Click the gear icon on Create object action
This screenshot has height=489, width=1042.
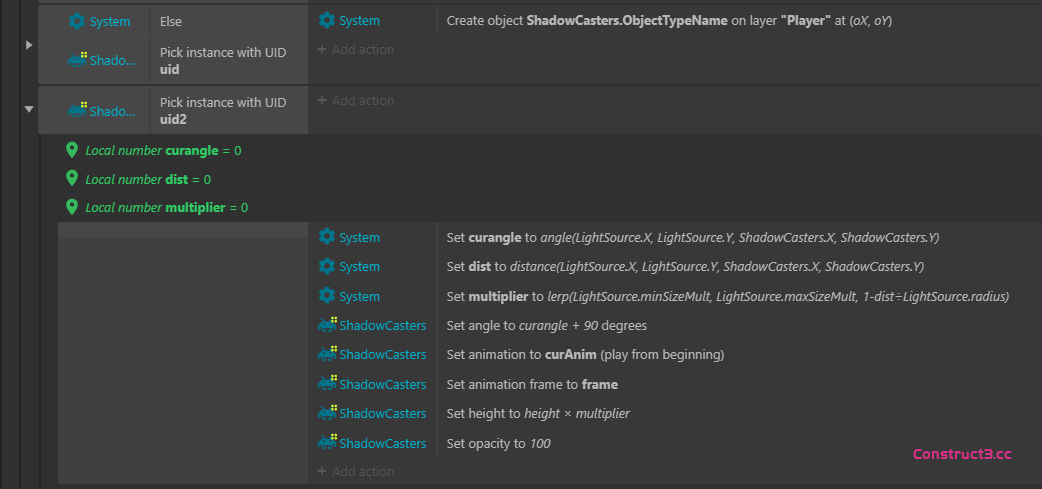coord(327,21)
